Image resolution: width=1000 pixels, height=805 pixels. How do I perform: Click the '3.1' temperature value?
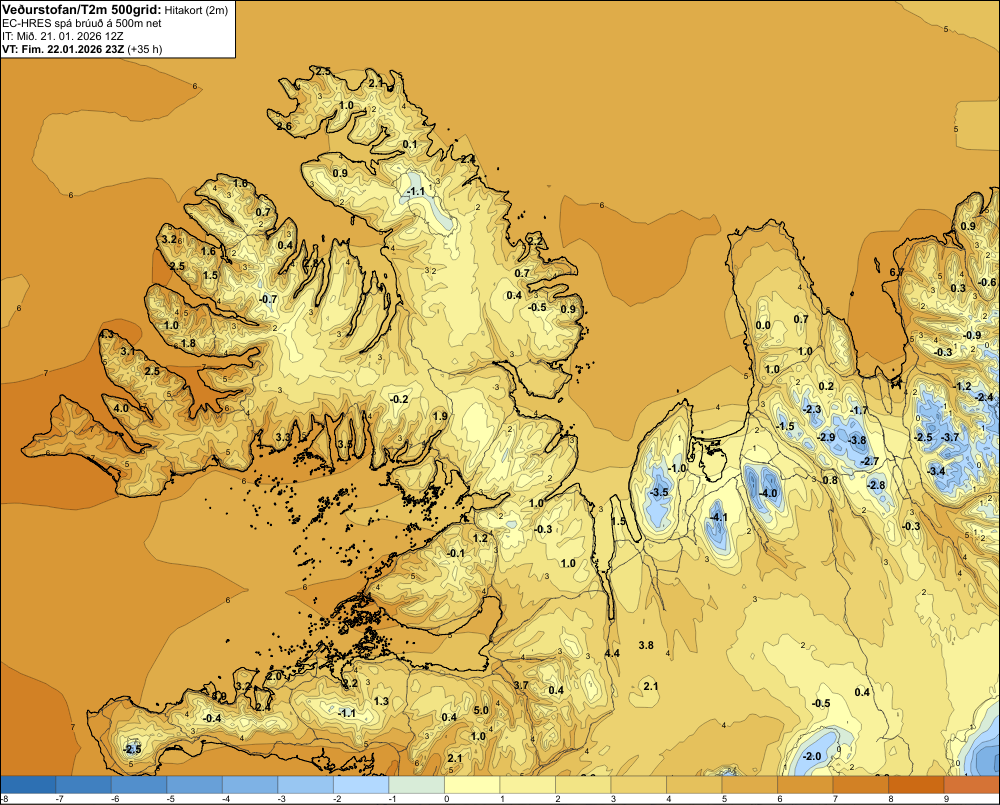coord(128,351)
